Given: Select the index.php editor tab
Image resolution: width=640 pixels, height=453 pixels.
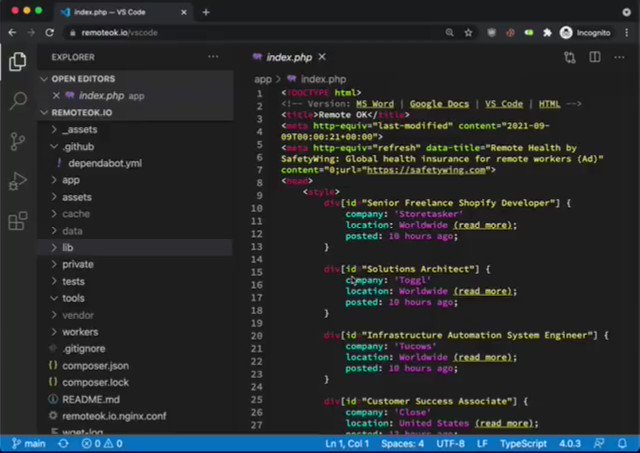Looking at the screenshot, I should pos(289,57).
